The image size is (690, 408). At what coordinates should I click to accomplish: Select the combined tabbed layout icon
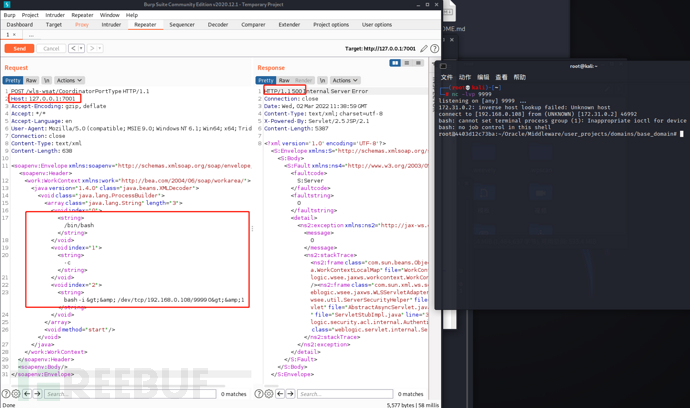418,63
